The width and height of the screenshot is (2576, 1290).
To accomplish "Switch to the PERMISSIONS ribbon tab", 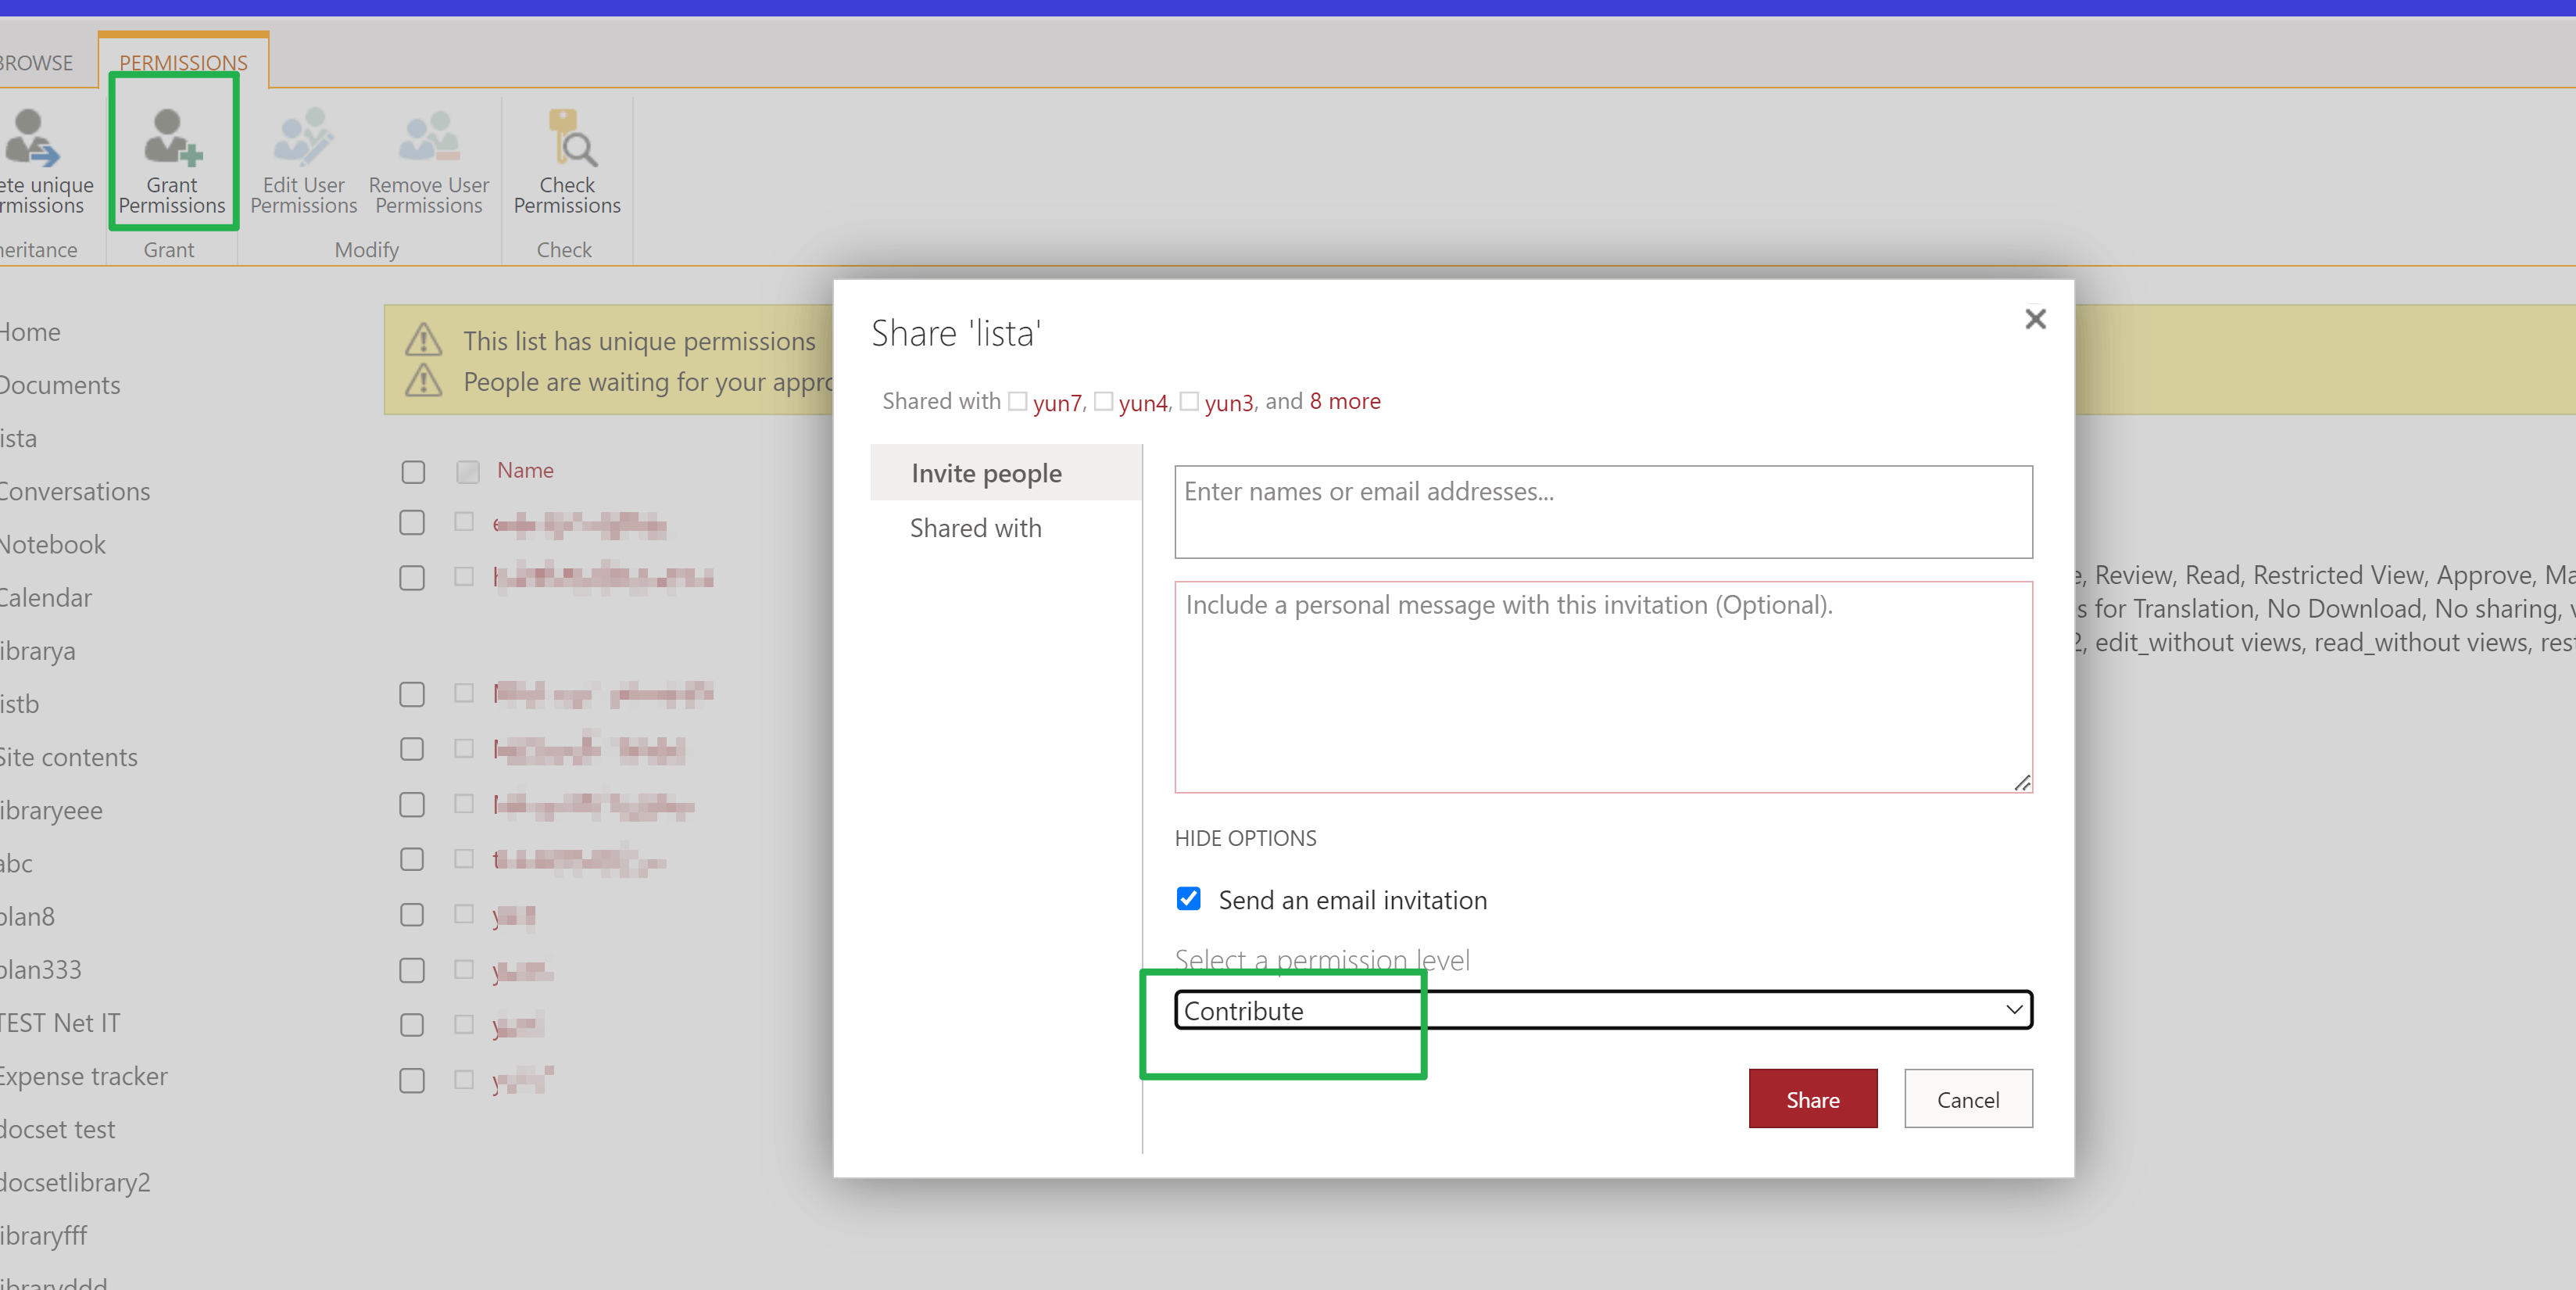I will 183,62.
